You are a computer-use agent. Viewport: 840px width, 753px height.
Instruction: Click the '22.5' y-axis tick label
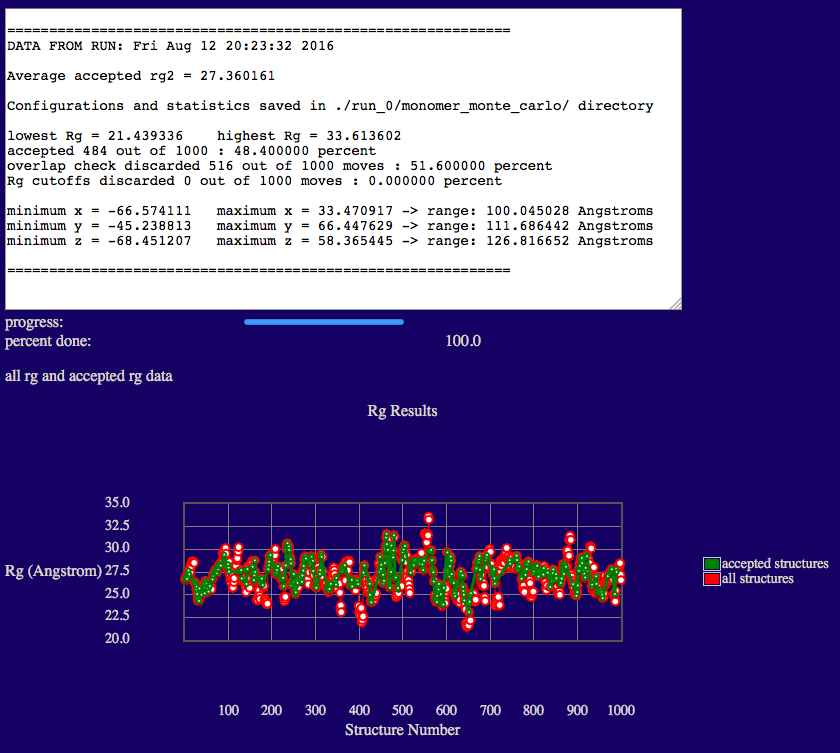pos(117,615)
